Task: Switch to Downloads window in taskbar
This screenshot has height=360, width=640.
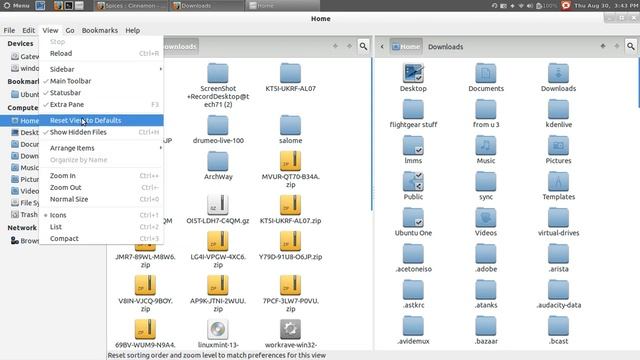Action: coord(207,6)
